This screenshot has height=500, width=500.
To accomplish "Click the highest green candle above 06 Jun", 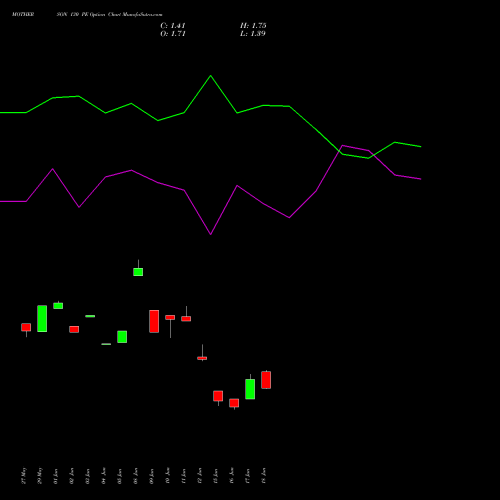I will coord(138,272).
